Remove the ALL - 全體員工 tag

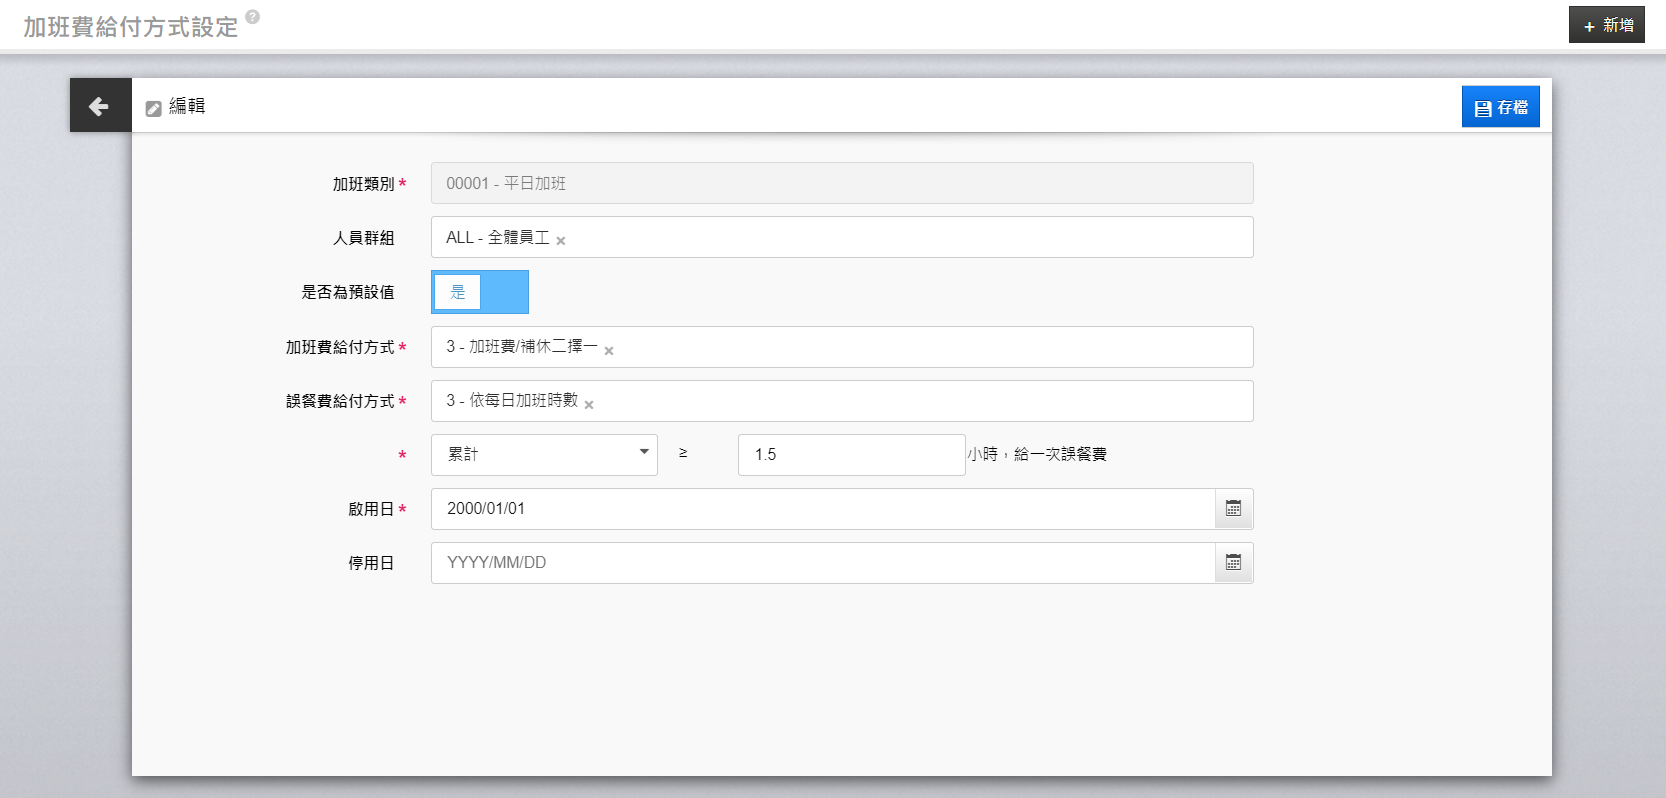point(561,241)
